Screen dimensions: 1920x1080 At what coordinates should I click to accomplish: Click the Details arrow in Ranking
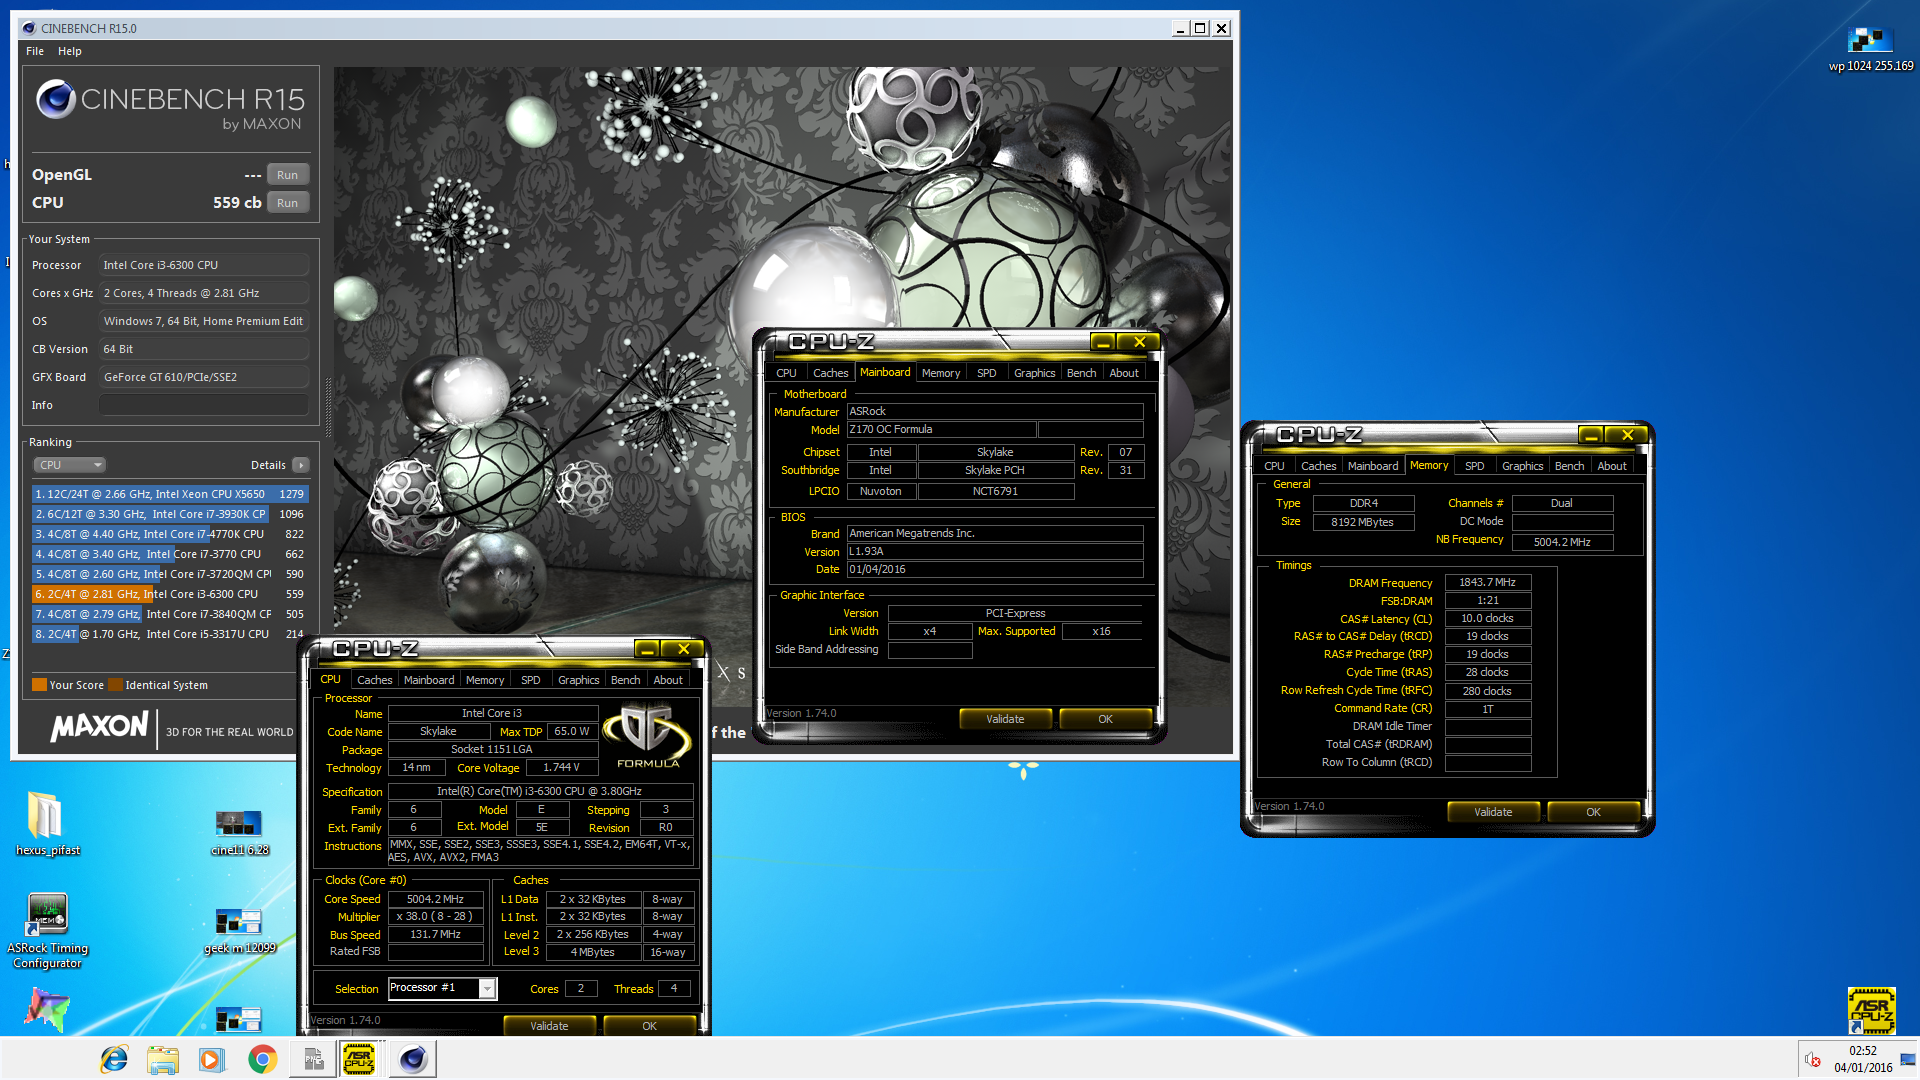pos(301,465)
